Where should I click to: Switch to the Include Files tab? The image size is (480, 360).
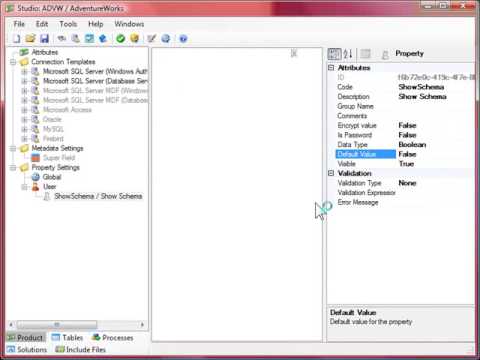(x=81, y=349)
